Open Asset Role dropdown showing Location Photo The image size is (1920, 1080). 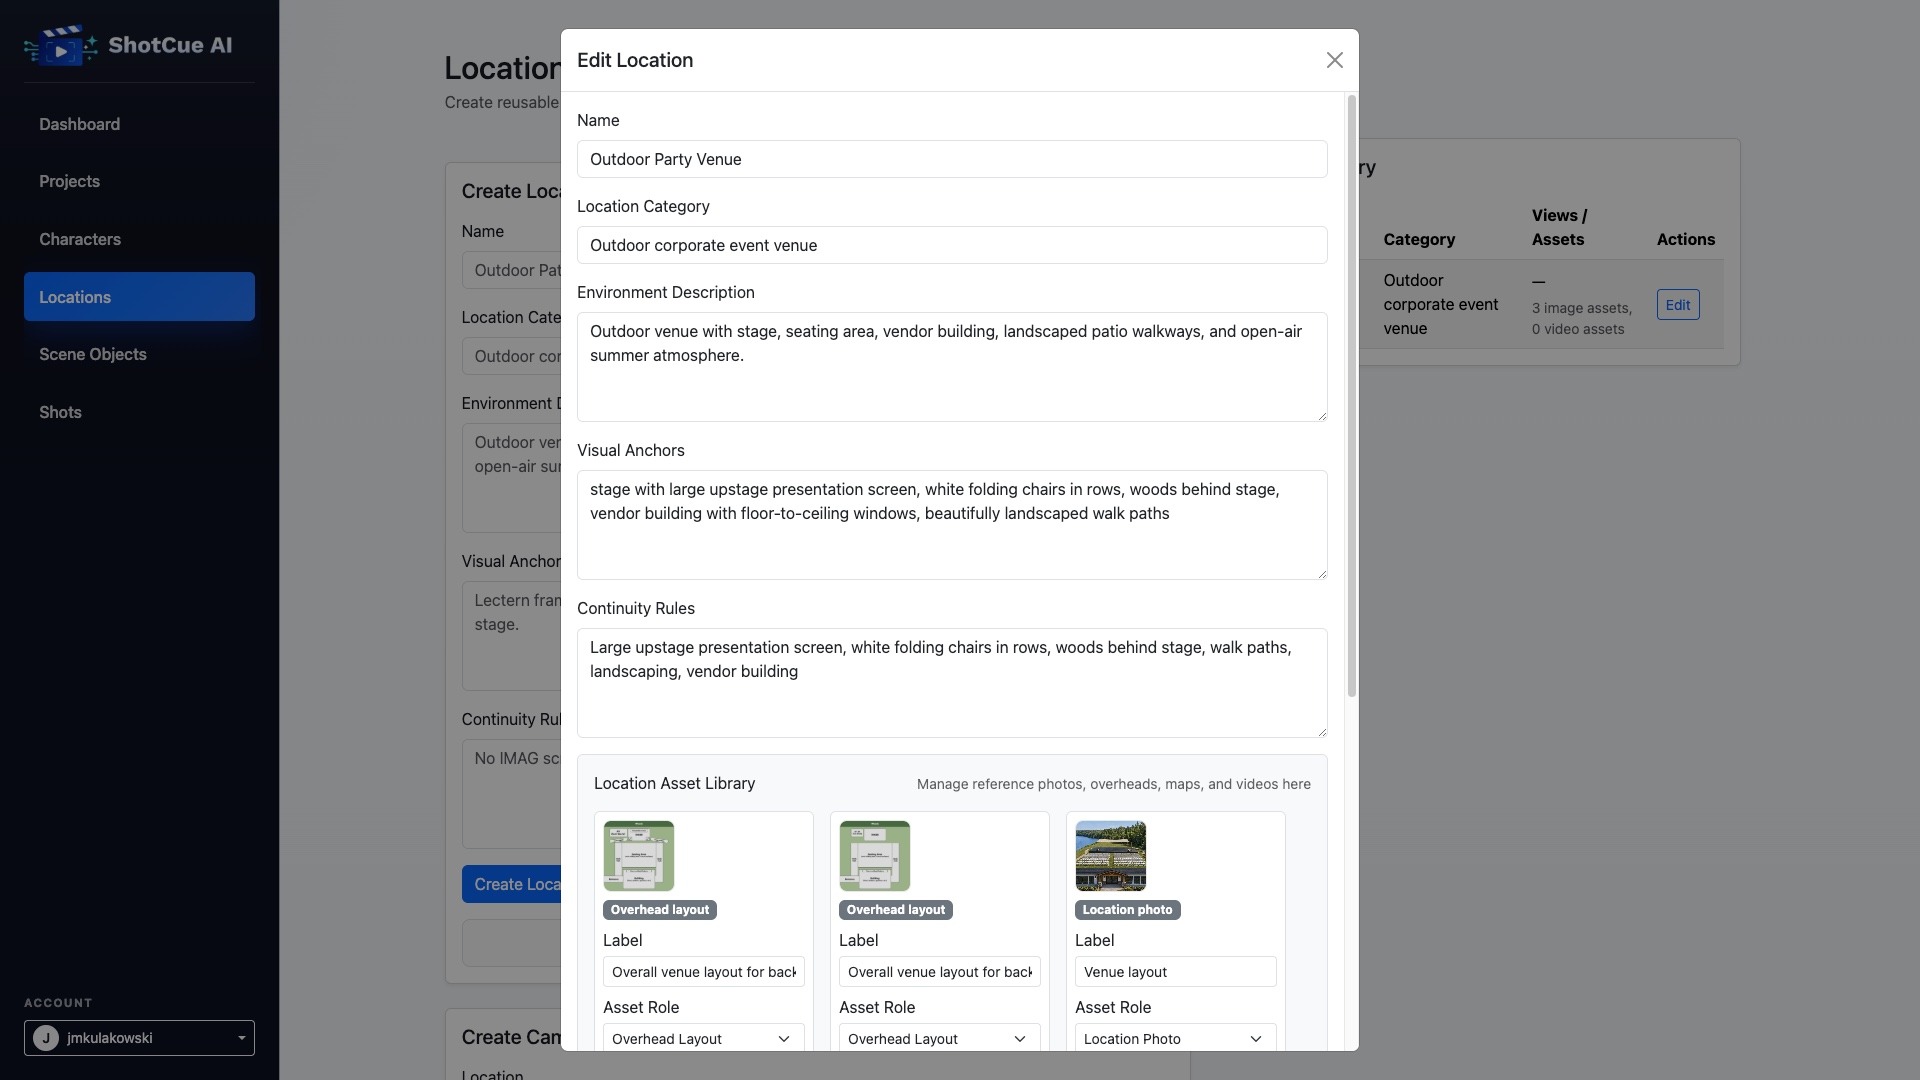(1175, 1038)
